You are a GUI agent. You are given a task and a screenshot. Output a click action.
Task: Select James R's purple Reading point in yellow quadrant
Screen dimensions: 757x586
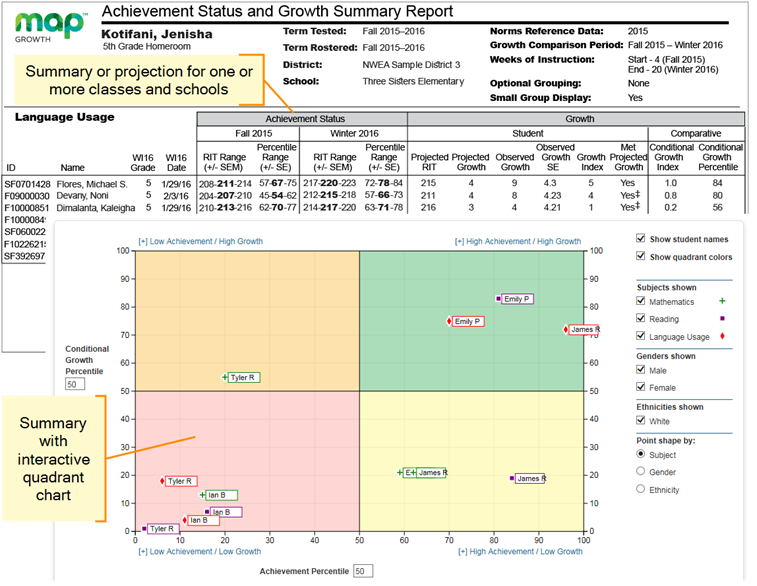512,478
